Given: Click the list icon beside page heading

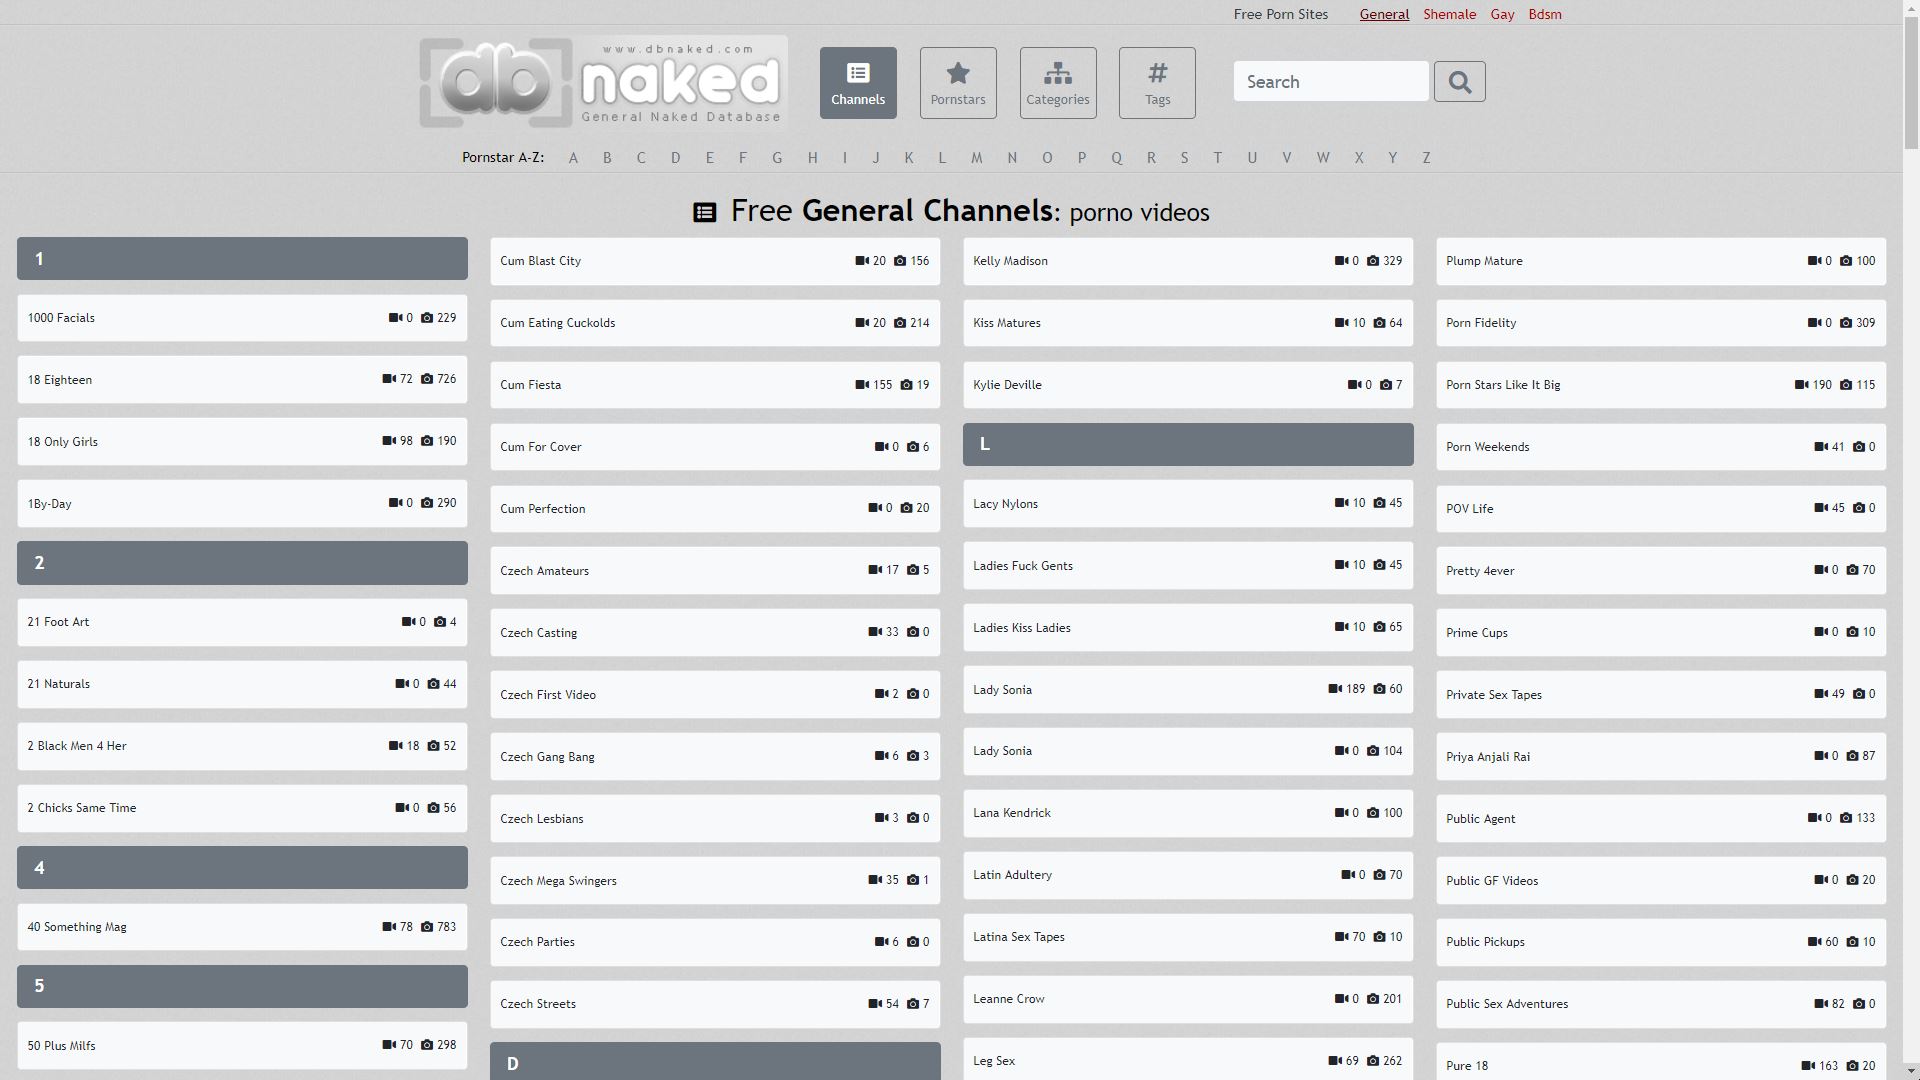Looking at the screenshot, I should (705, 213).
